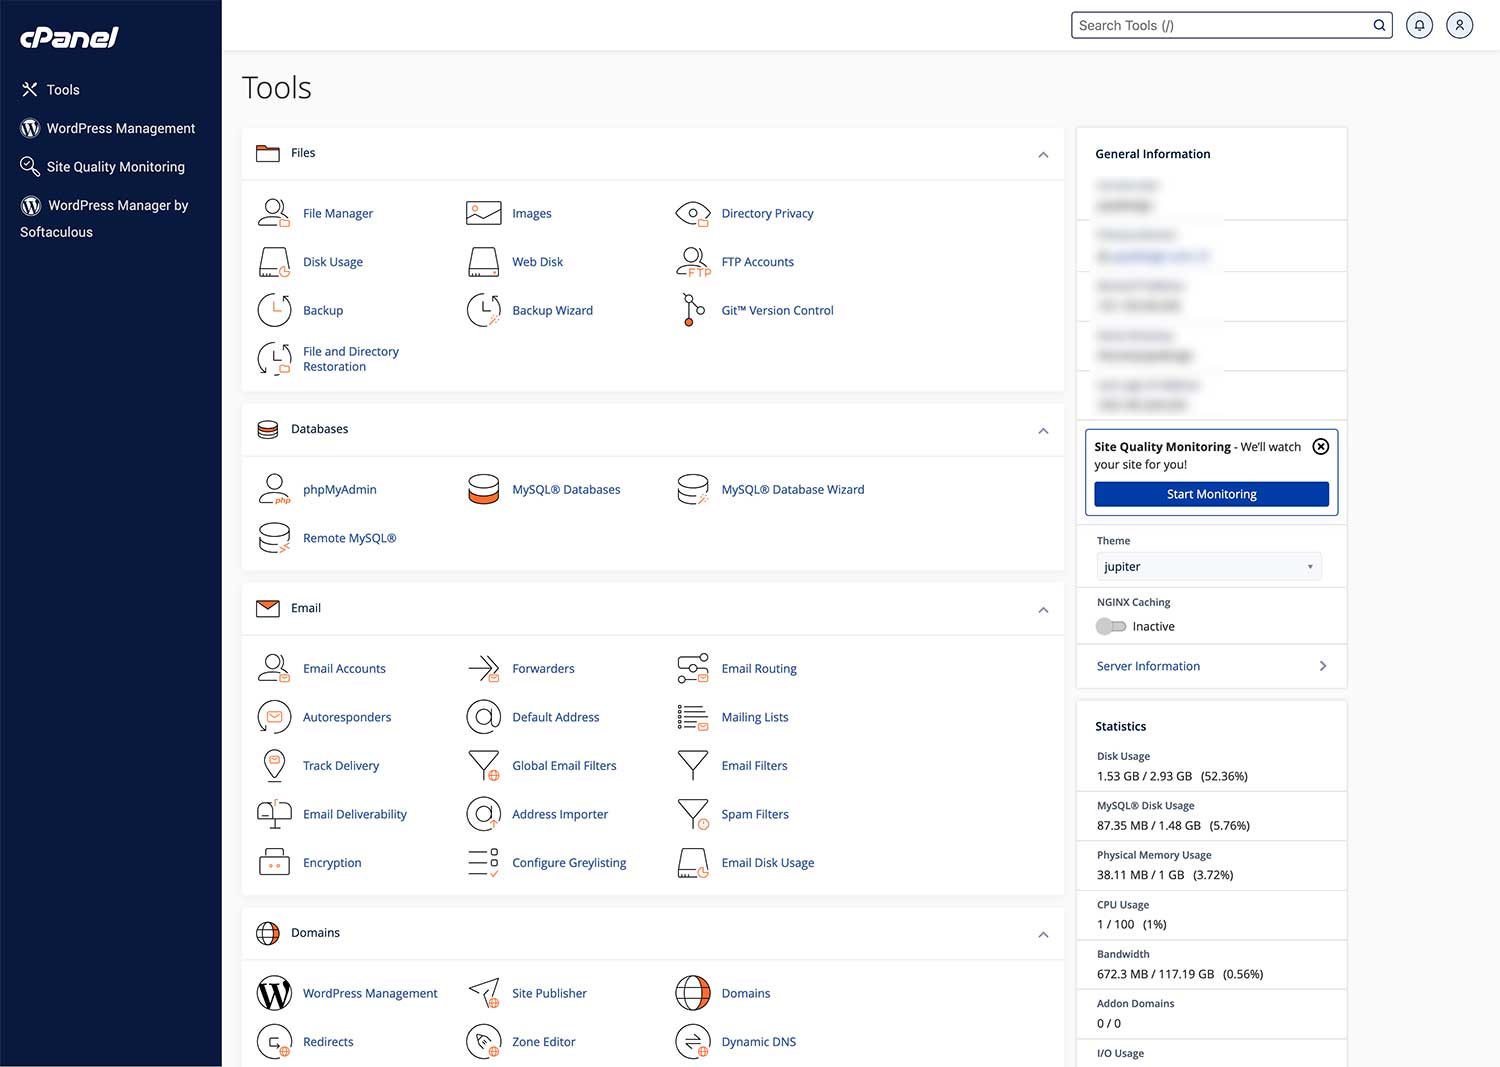Open the Address Importer link

pos(560,814)
